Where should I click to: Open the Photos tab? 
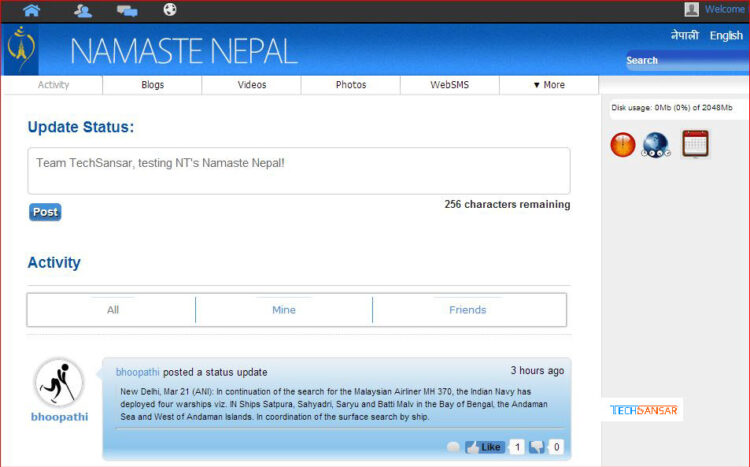point(351,85)
